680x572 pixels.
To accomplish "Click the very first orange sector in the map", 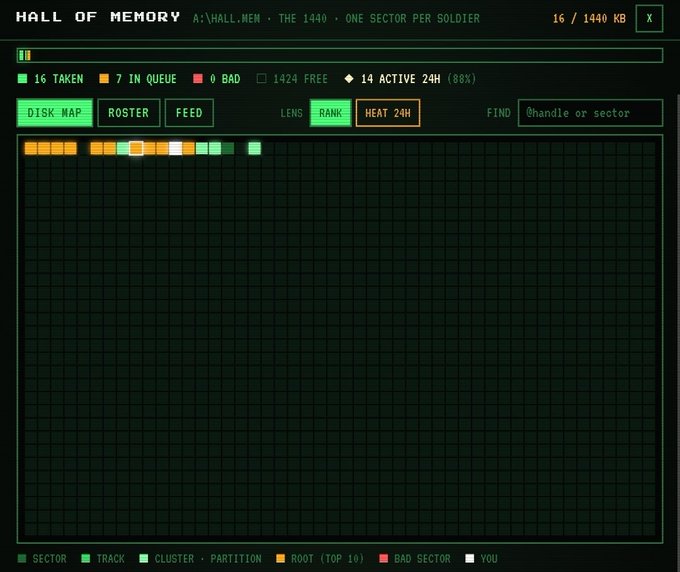I will point(31,148).
